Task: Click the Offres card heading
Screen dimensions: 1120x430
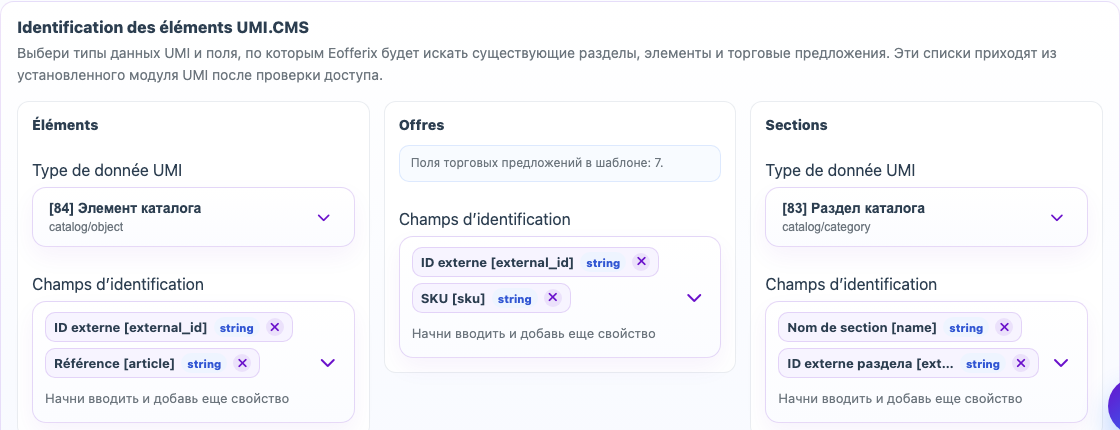Action: pyautogui.click(x=421, y=125)
